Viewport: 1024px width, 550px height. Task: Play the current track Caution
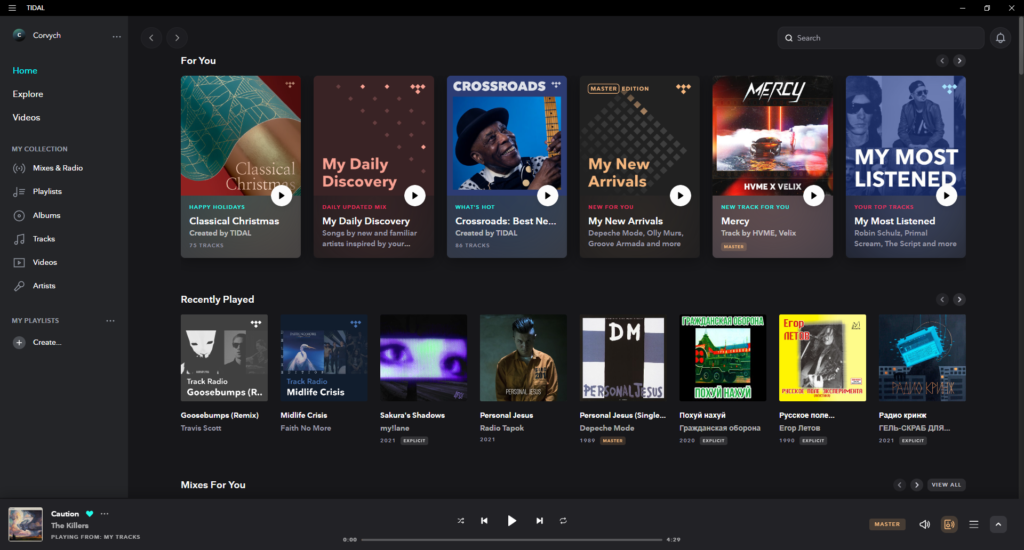click(512, 521)
